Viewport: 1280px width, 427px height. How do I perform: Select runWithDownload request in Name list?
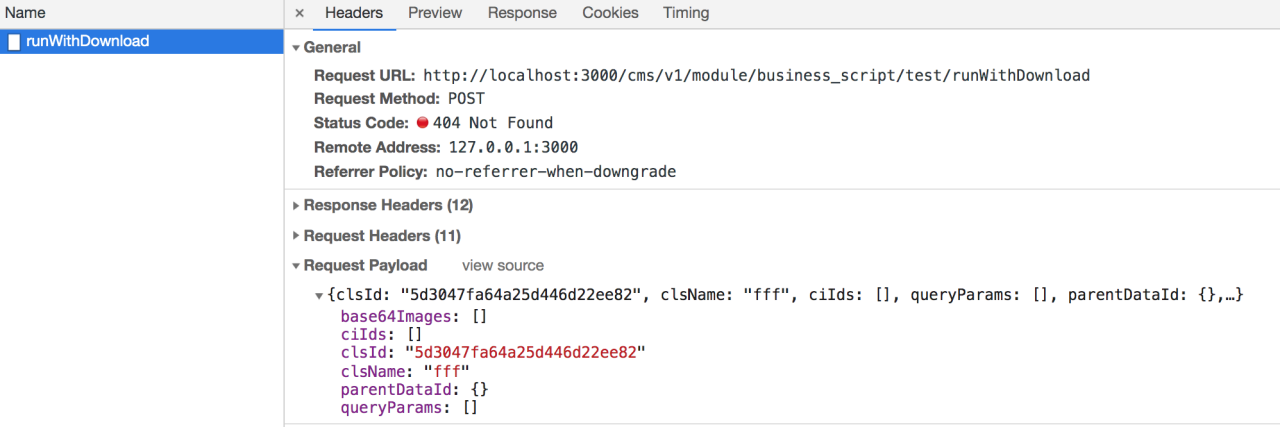point(88,42)
